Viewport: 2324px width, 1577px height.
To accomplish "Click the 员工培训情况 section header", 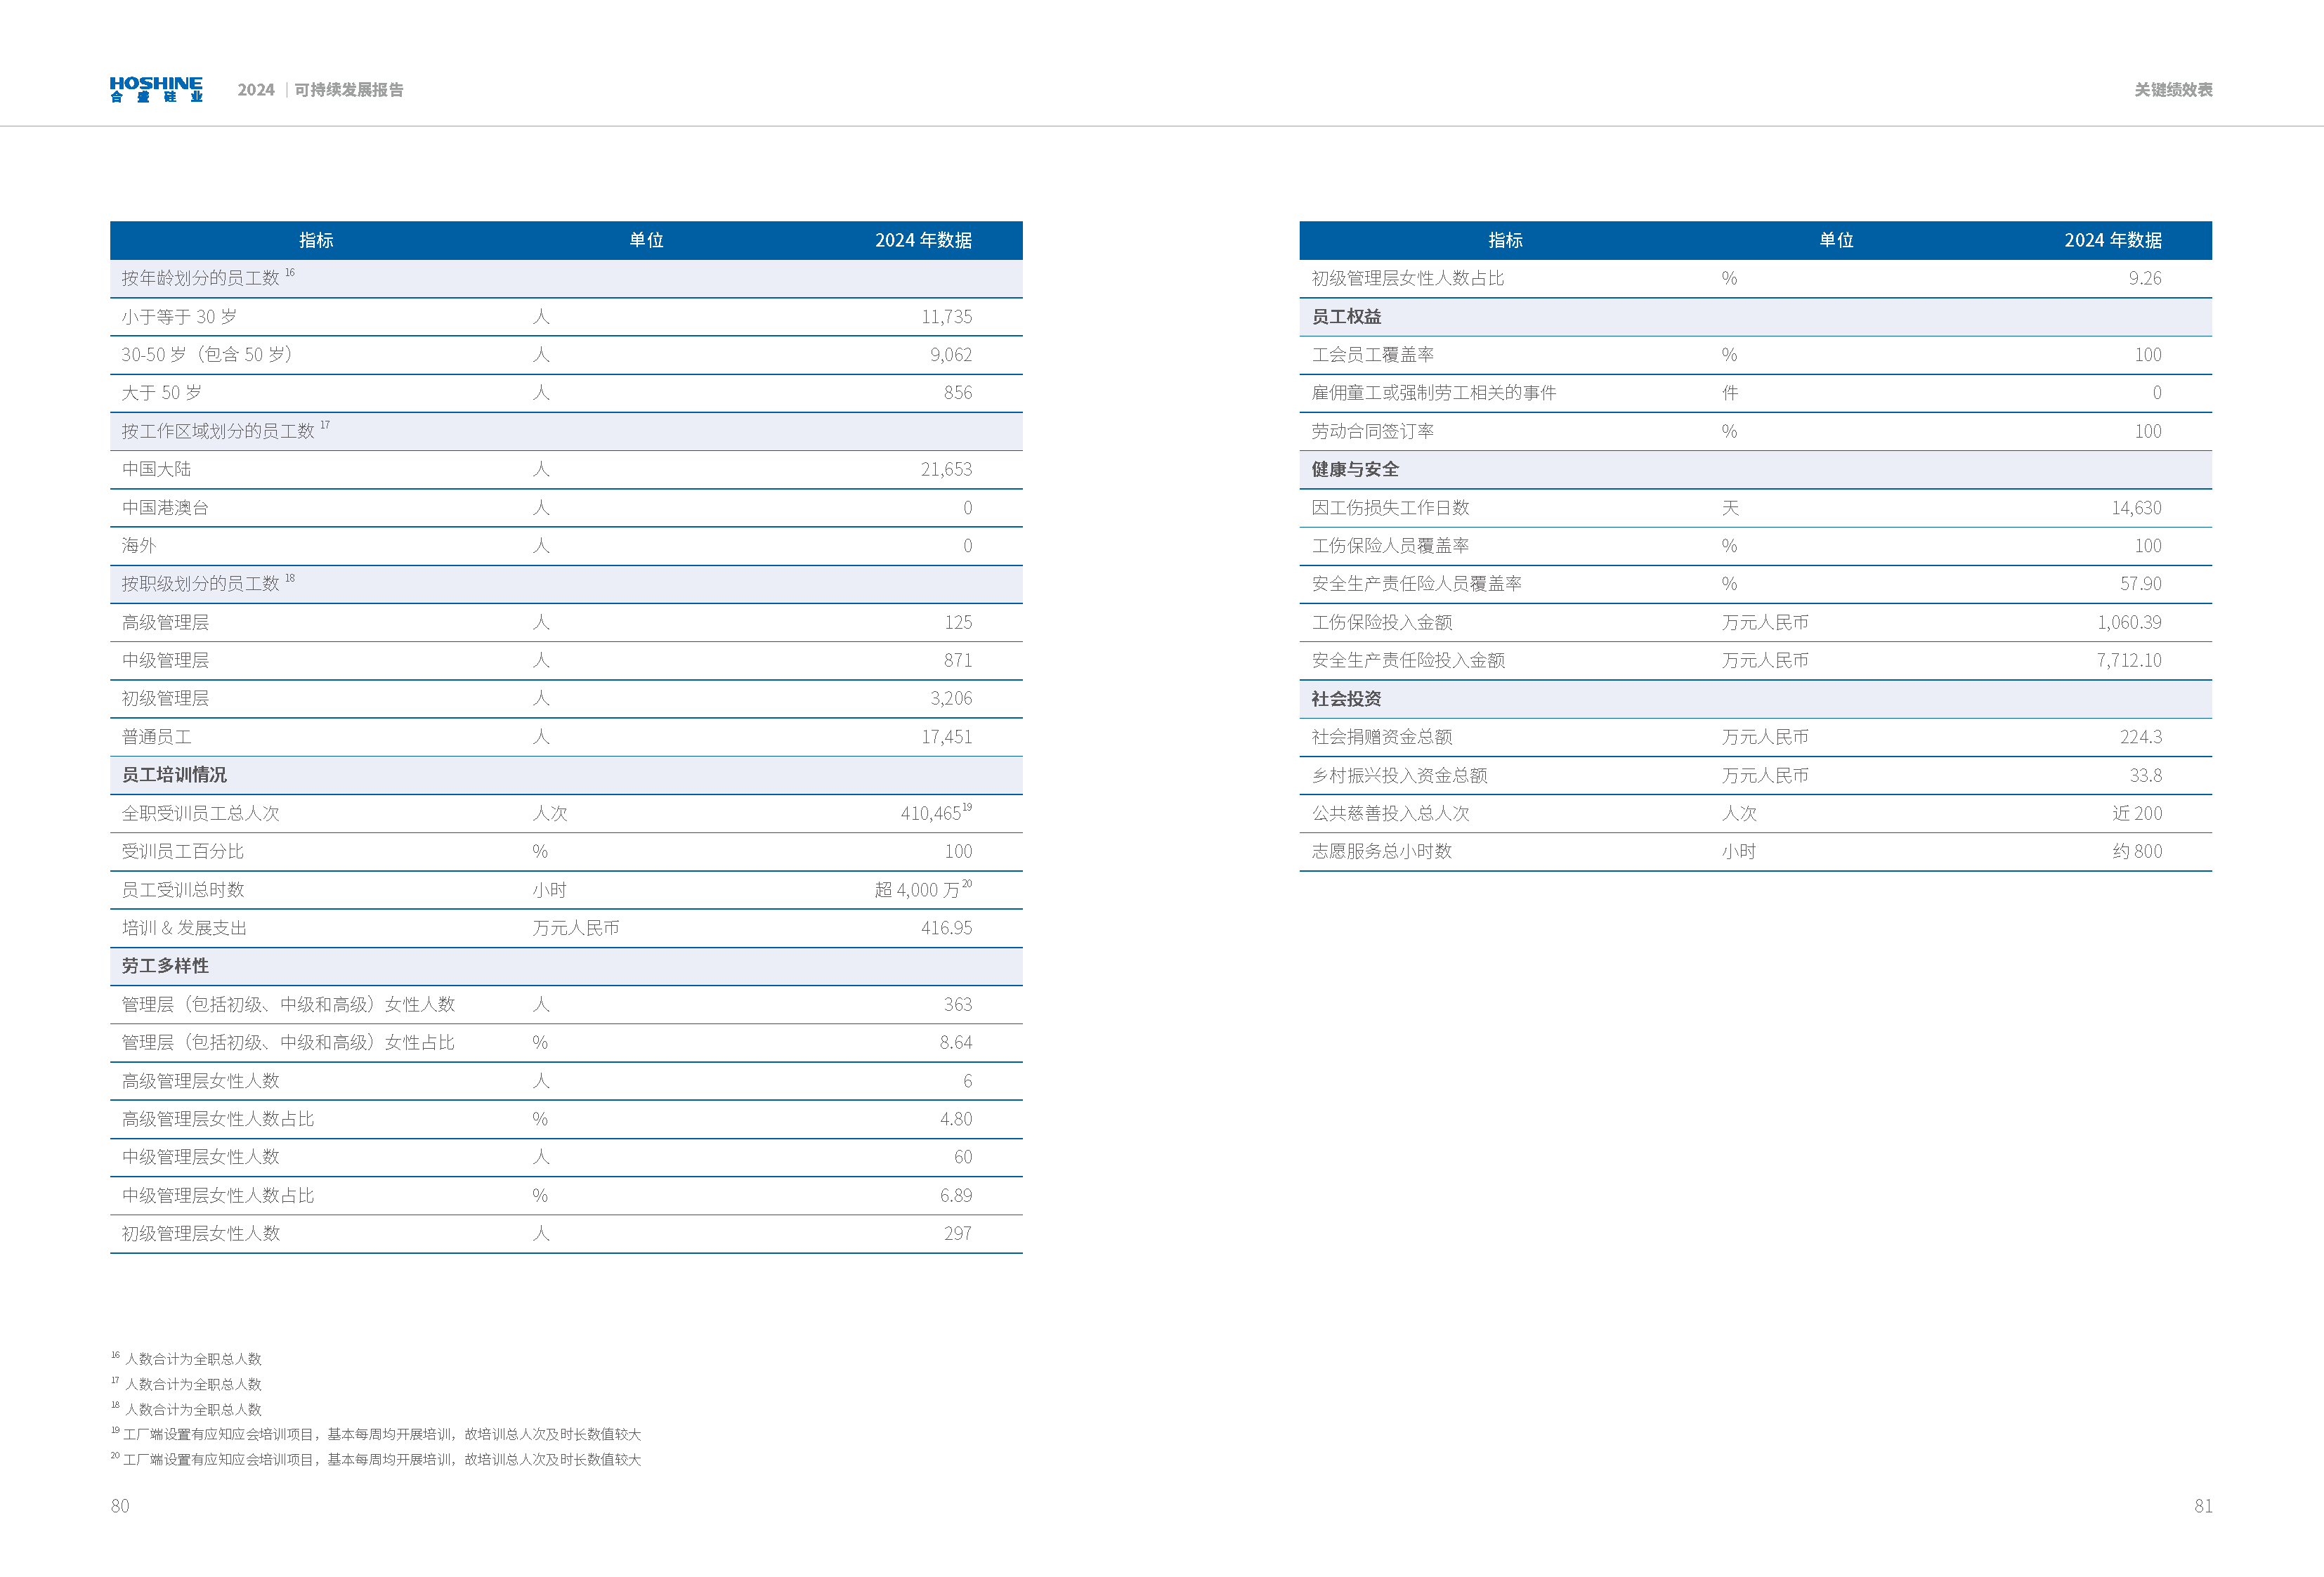I will pyautogui.click(x=175, y=774).
